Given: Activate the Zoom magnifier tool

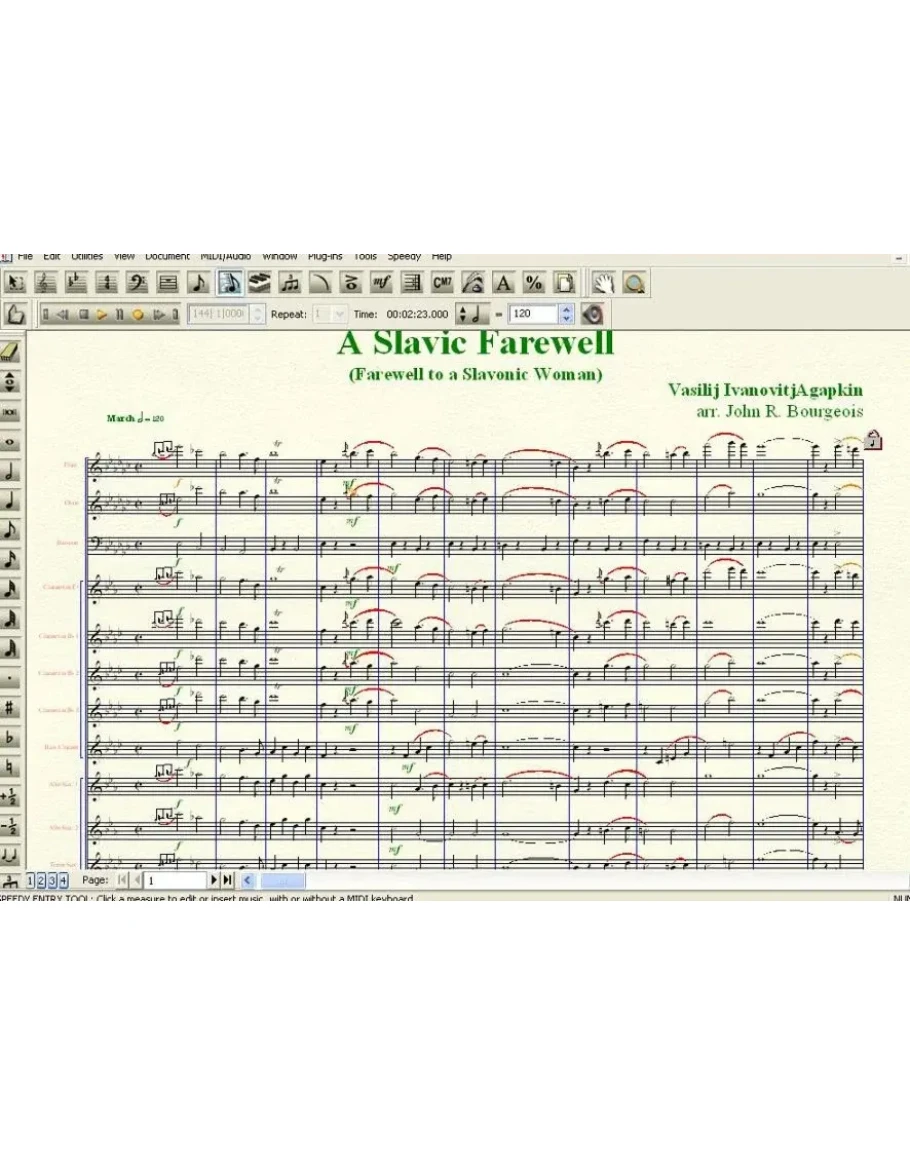Looking at the screenshot, I should [633, 283].
